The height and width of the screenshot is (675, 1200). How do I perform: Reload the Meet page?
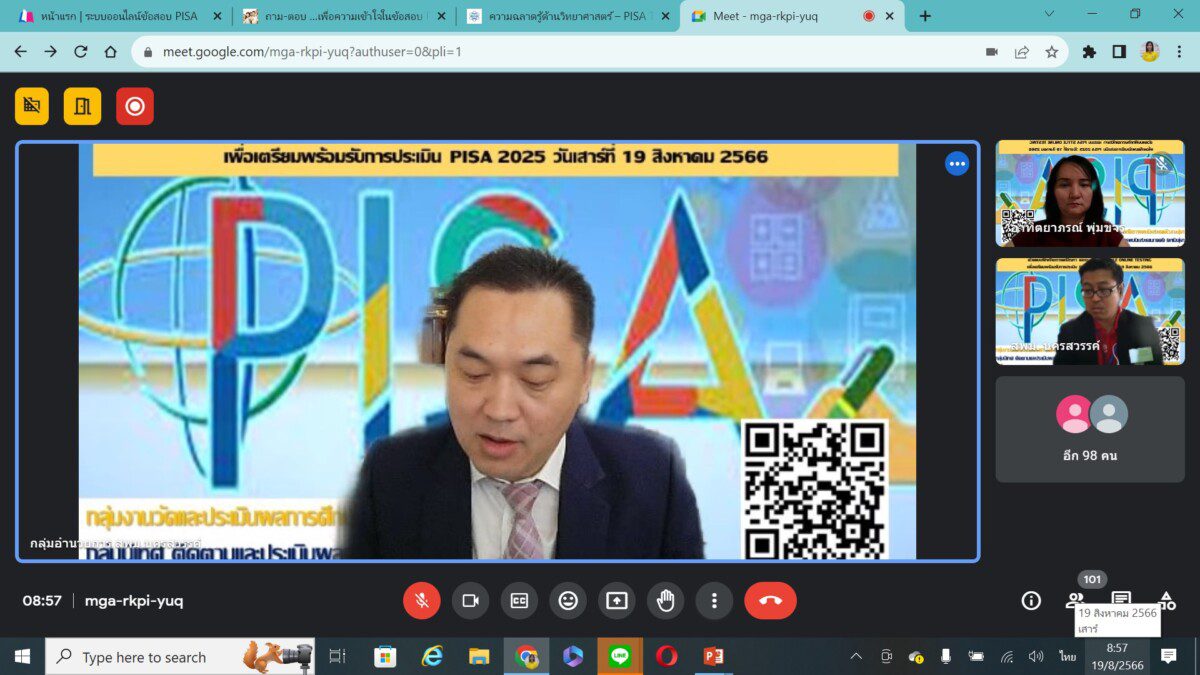[81, 52]
